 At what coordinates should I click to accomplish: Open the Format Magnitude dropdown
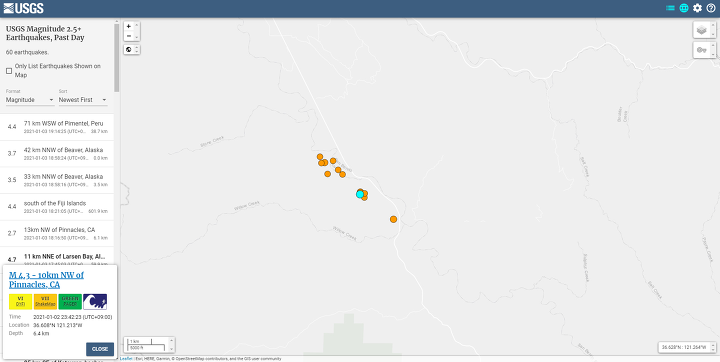pos(30,100)
